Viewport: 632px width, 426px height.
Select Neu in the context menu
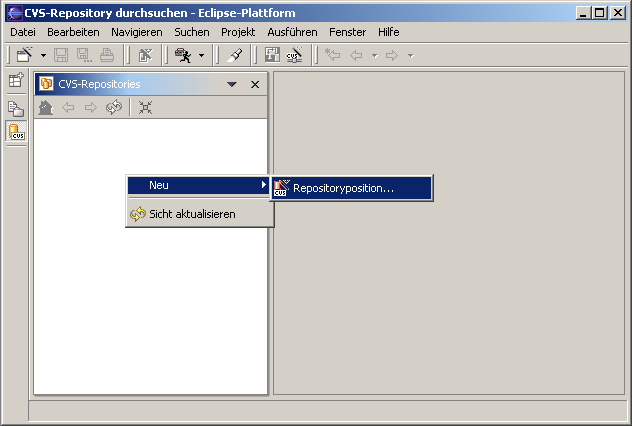click(198, 185)
